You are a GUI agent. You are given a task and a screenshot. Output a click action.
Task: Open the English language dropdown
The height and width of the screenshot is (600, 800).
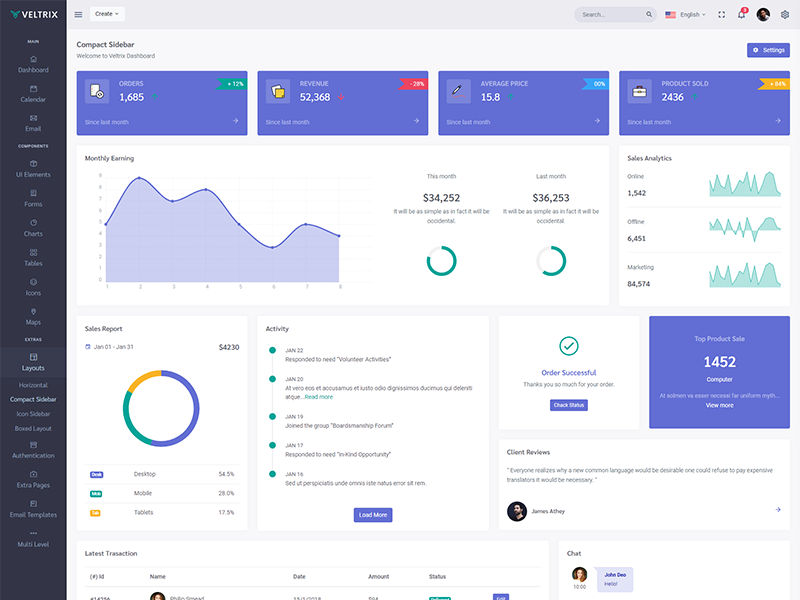[x=686, y=14]
